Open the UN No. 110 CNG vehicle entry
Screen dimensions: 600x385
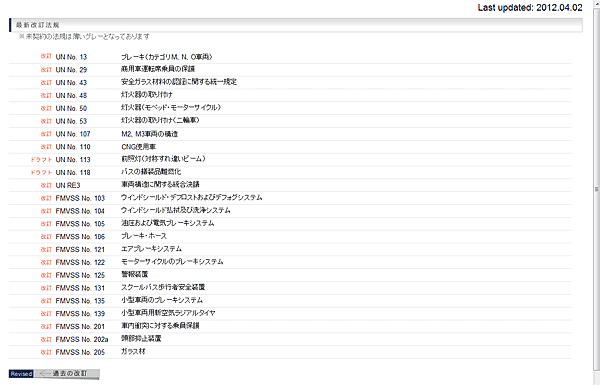point(290,147)
